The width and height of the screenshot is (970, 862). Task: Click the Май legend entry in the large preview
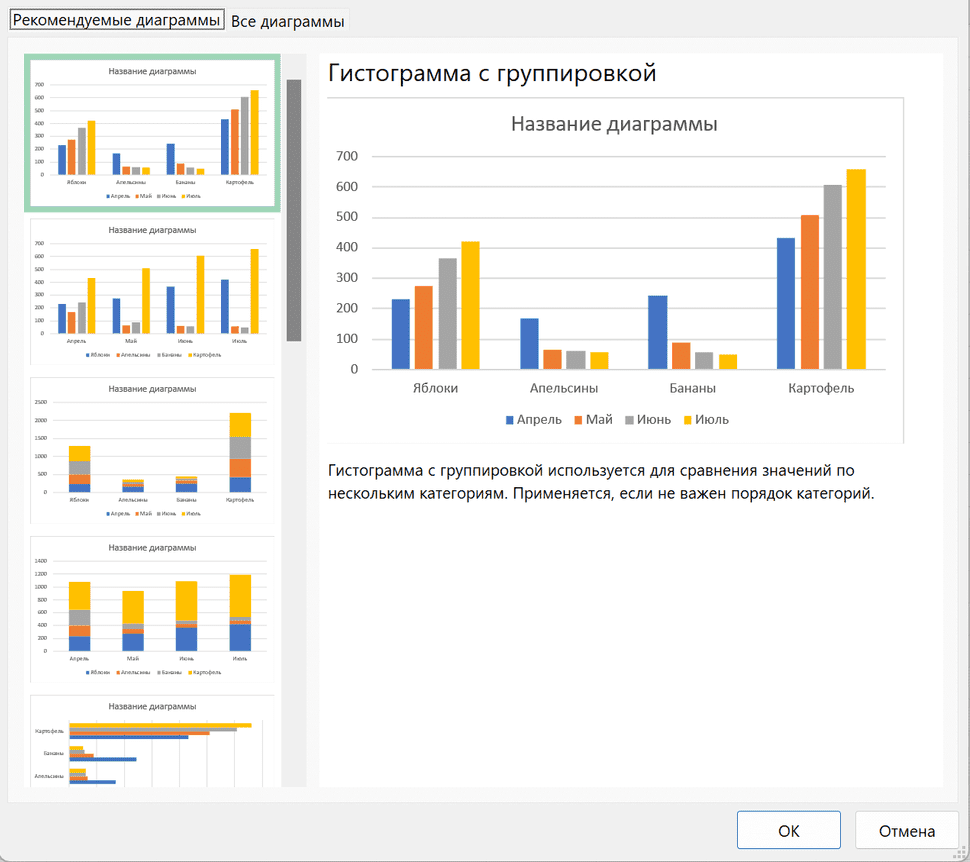pos(593,420)
